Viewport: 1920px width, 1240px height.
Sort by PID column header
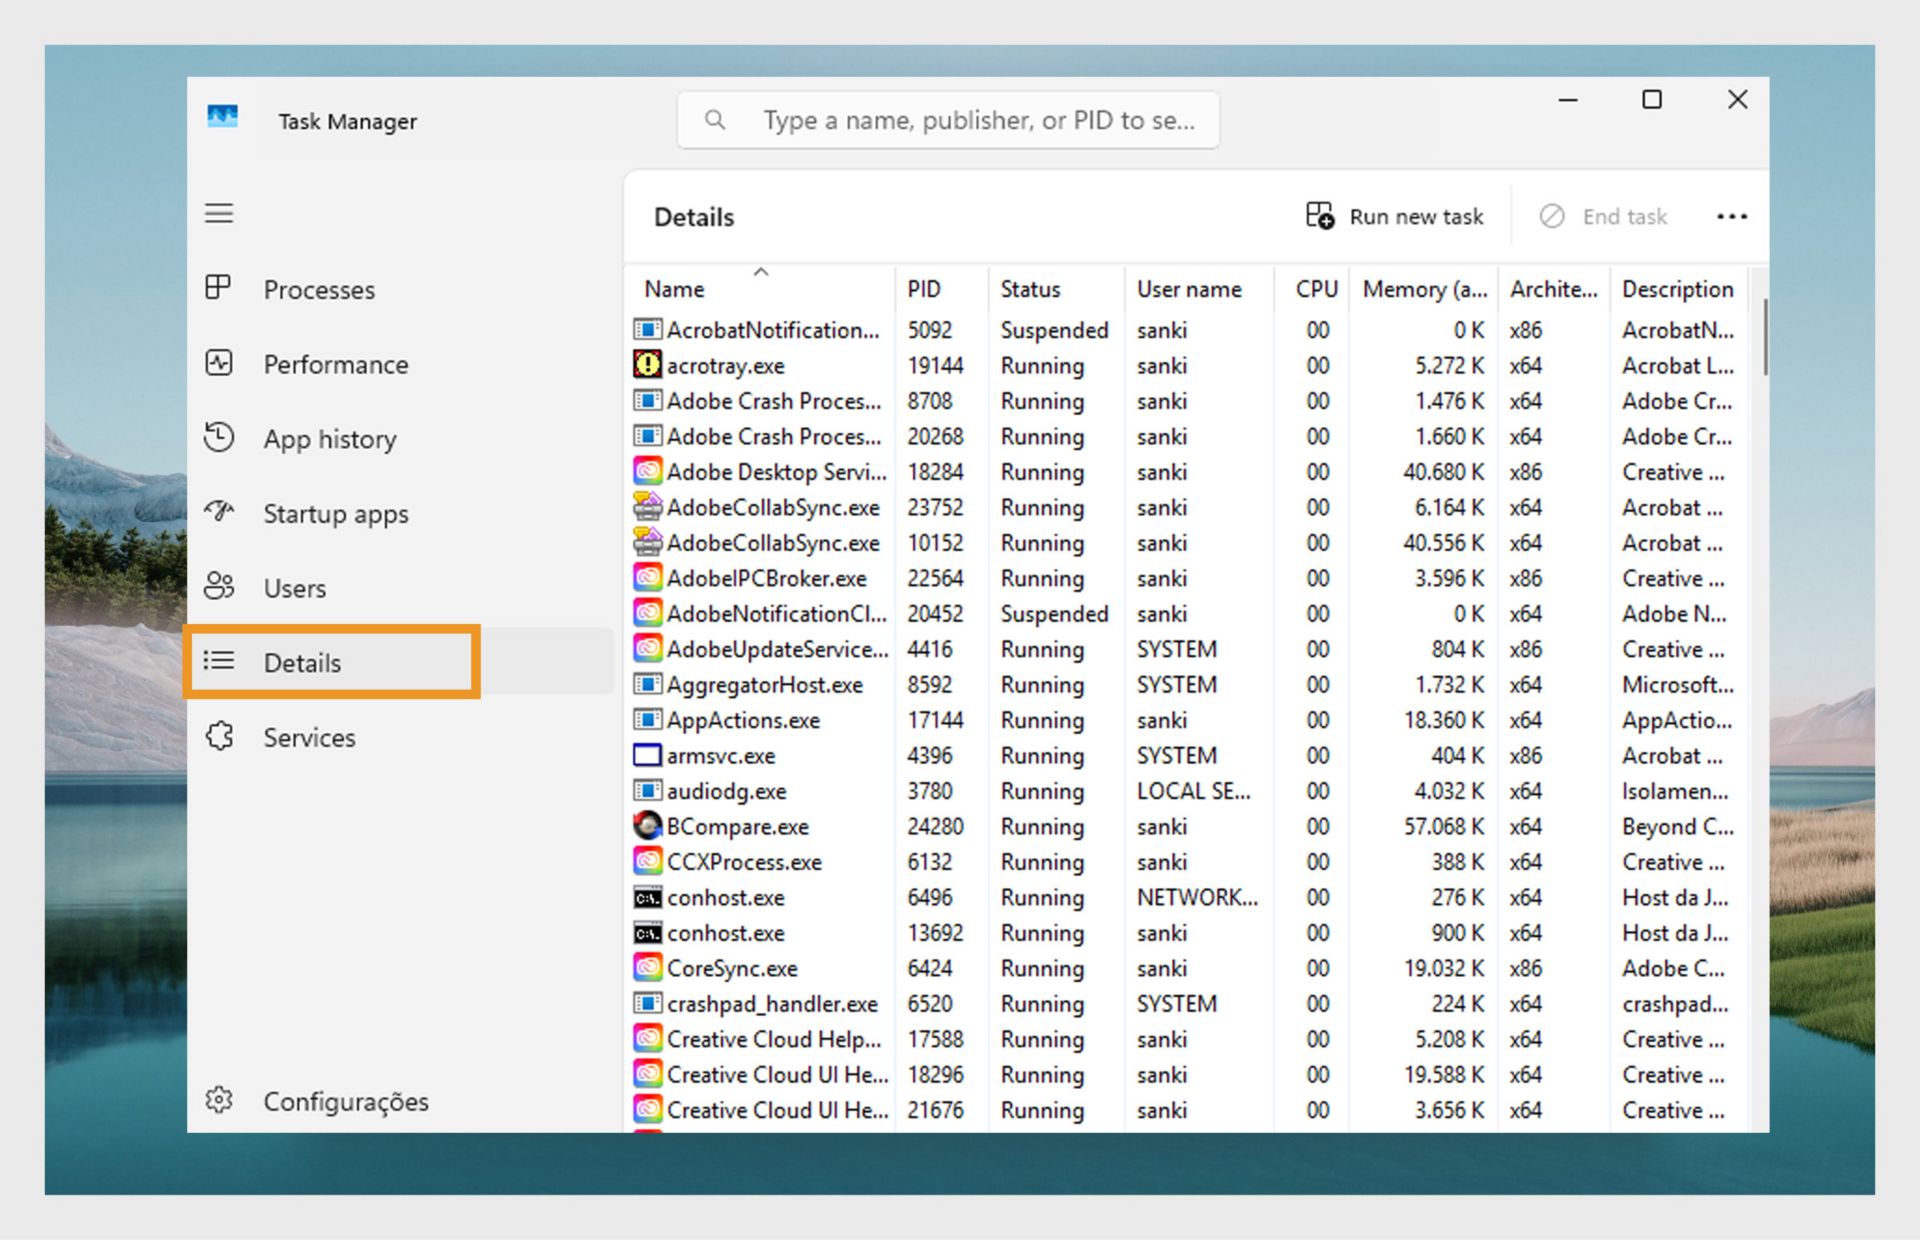(923, 289)
